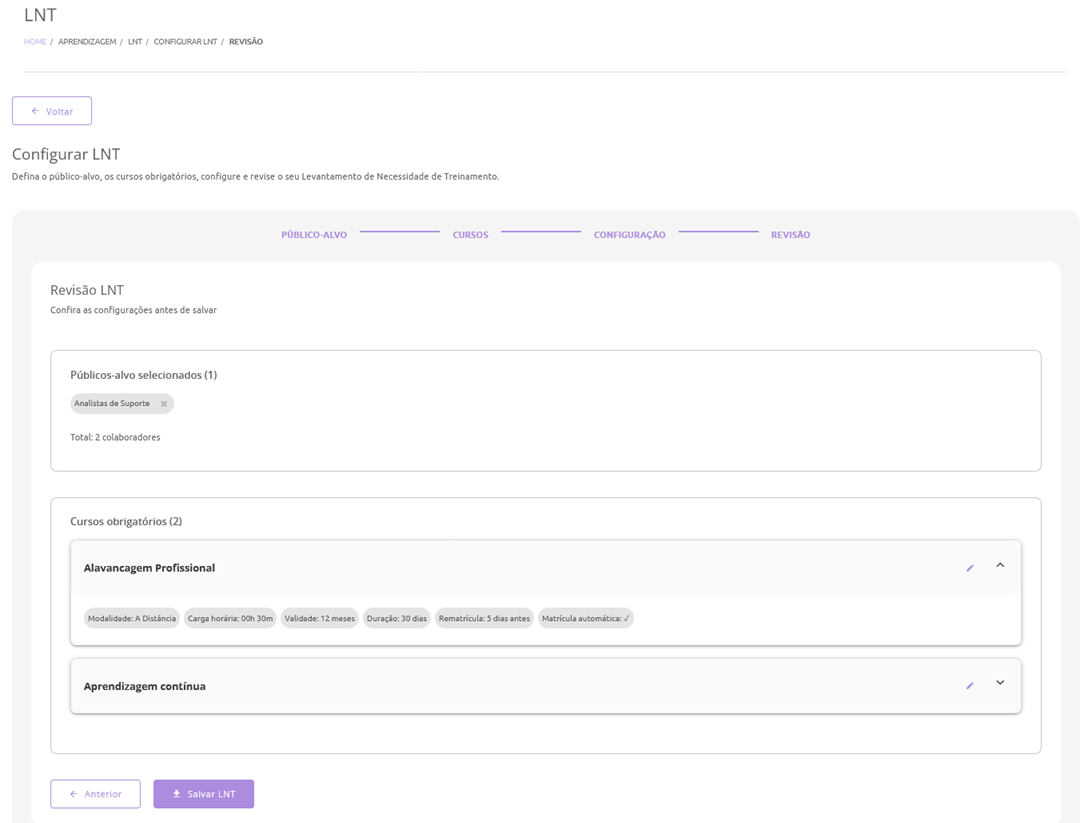Remove the Analistas de Suporte chip
Screen dimensions: 1092x823
(164, 404)
